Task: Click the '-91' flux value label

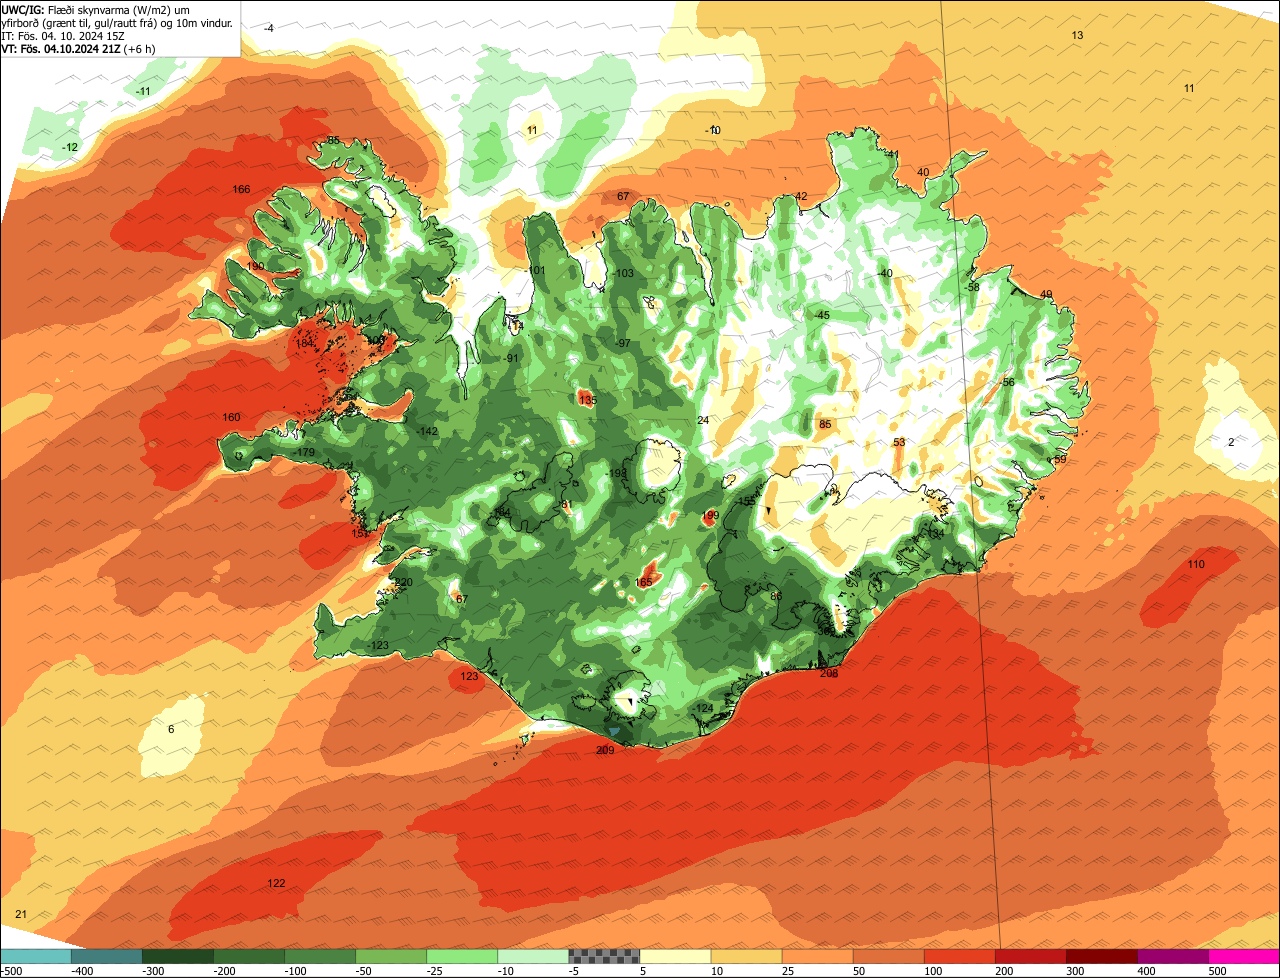Action: coord(511,359)
